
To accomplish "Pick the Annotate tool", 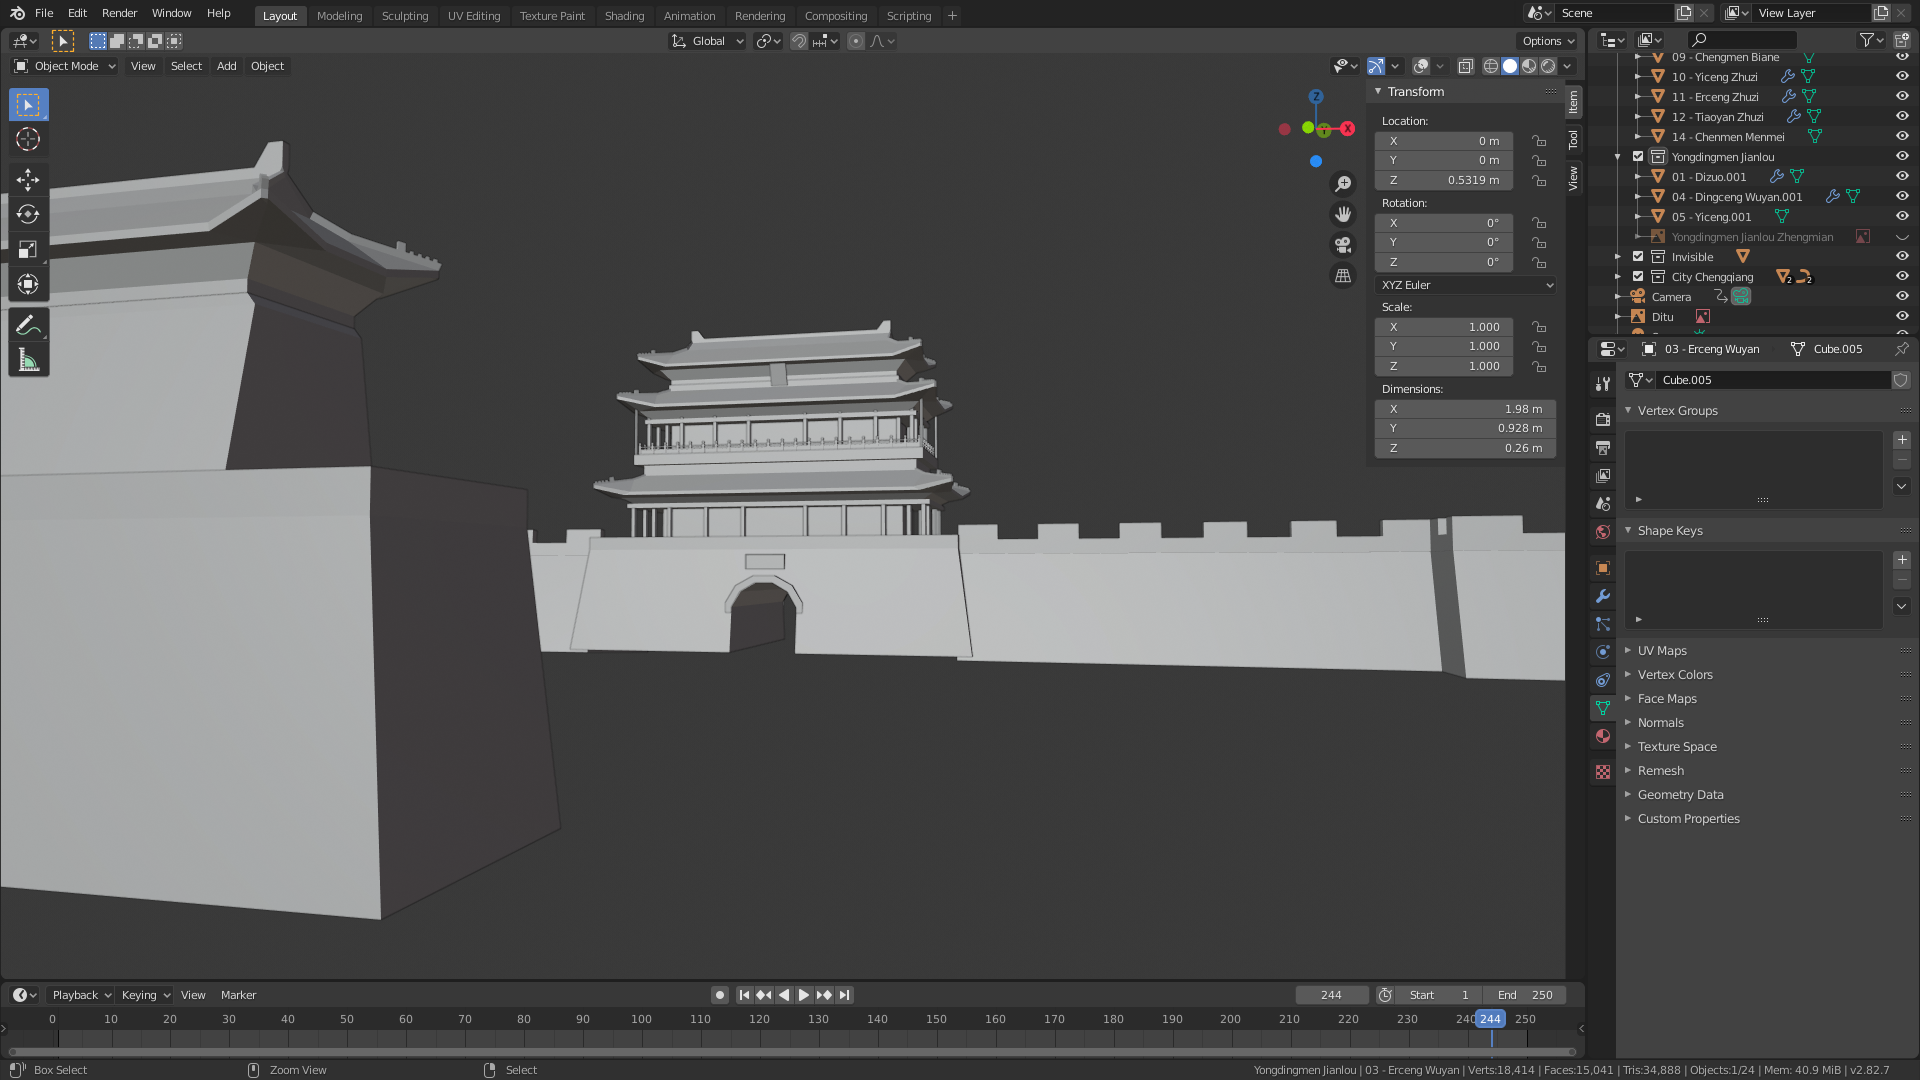I will (x=28, y=324).
